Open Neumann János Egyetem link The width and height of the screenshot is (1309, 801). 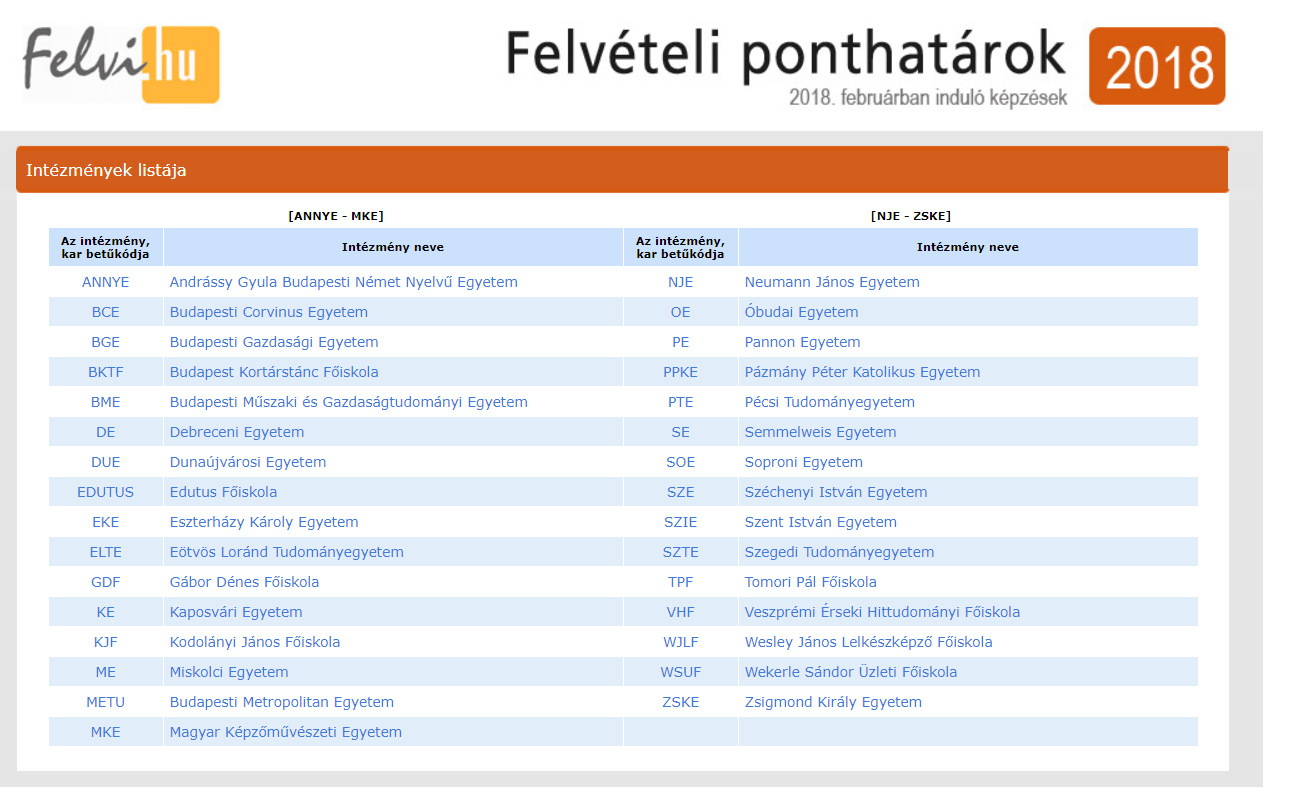(x=832, y=282)
